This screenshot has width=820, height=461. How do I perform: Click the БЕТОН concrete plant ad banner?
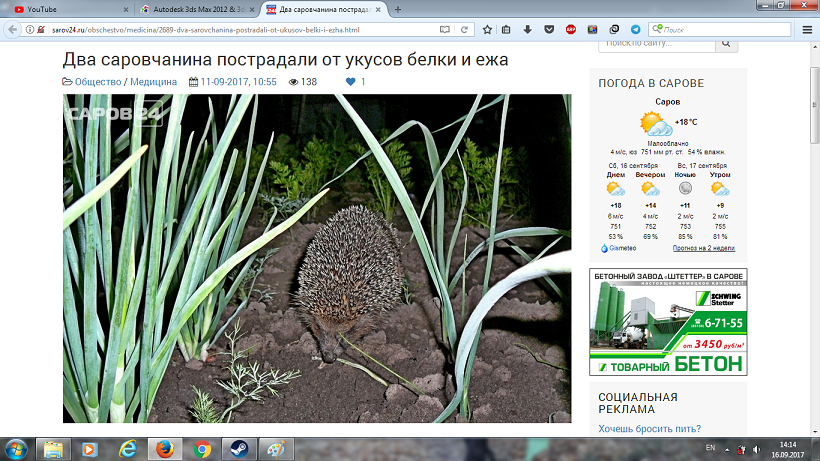pyautogui.click(x=668, y=322)
